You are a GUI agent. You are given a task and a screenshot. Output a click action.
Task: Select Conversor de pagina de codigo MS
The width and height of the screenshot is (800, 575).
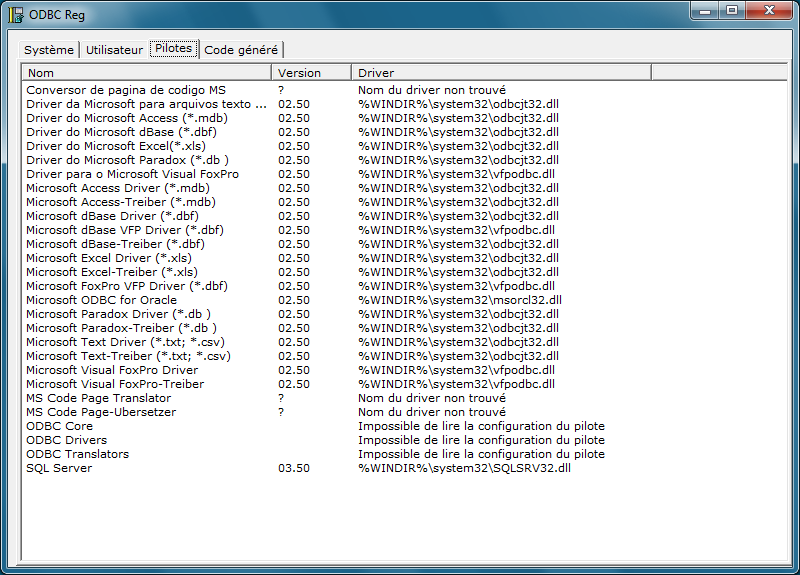click(126, 90)
